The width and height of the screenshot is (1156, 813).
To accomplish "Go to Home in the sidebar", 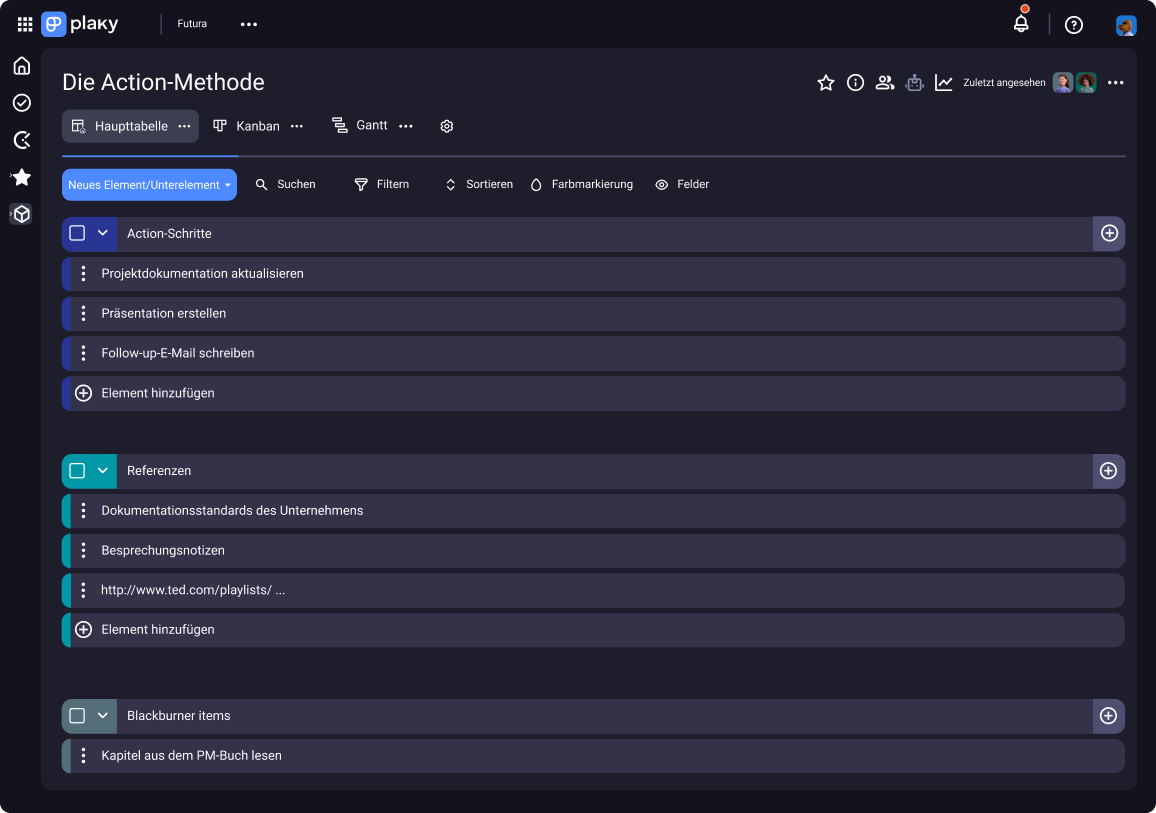I will [x=22, y=66].
